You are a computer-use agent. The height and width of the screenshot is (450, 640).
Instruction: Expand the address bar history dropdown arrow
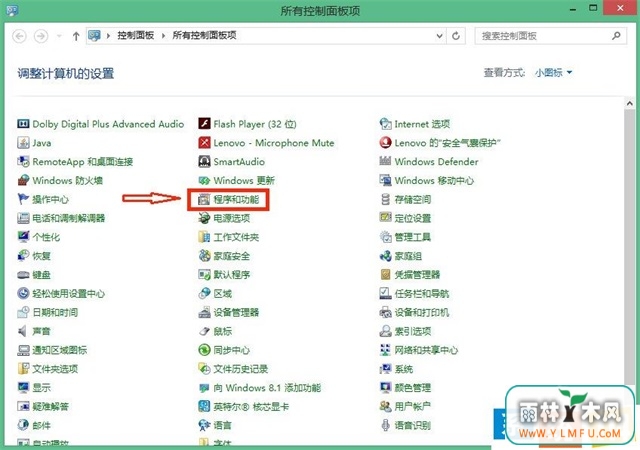(439, 36)
